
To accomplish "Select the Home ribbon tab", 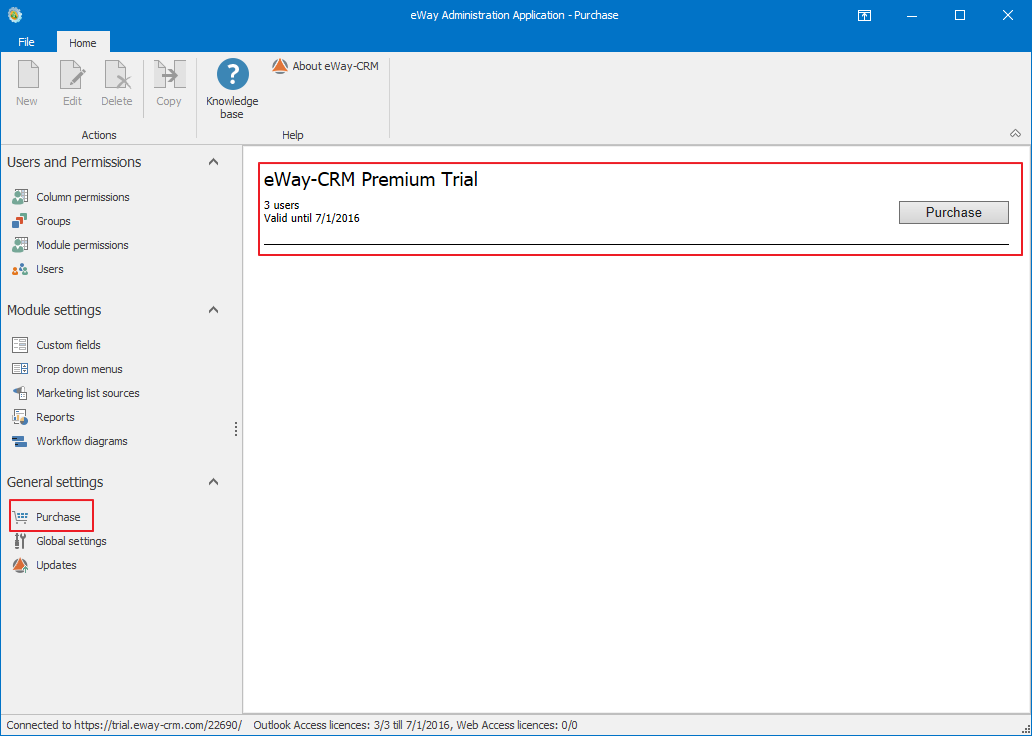I will click(x=83, y=42).
